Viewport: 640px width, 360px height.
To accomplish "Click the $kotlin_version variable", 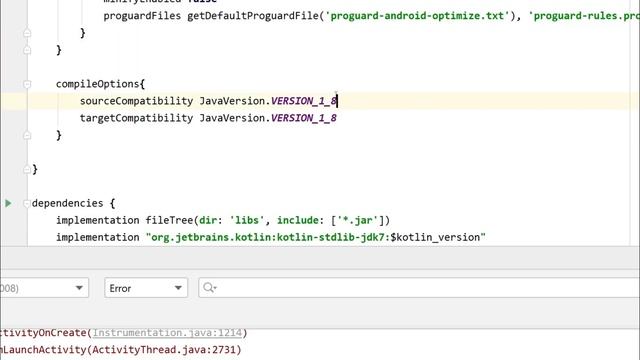I will pyautogui.click(x=436, y=237).
